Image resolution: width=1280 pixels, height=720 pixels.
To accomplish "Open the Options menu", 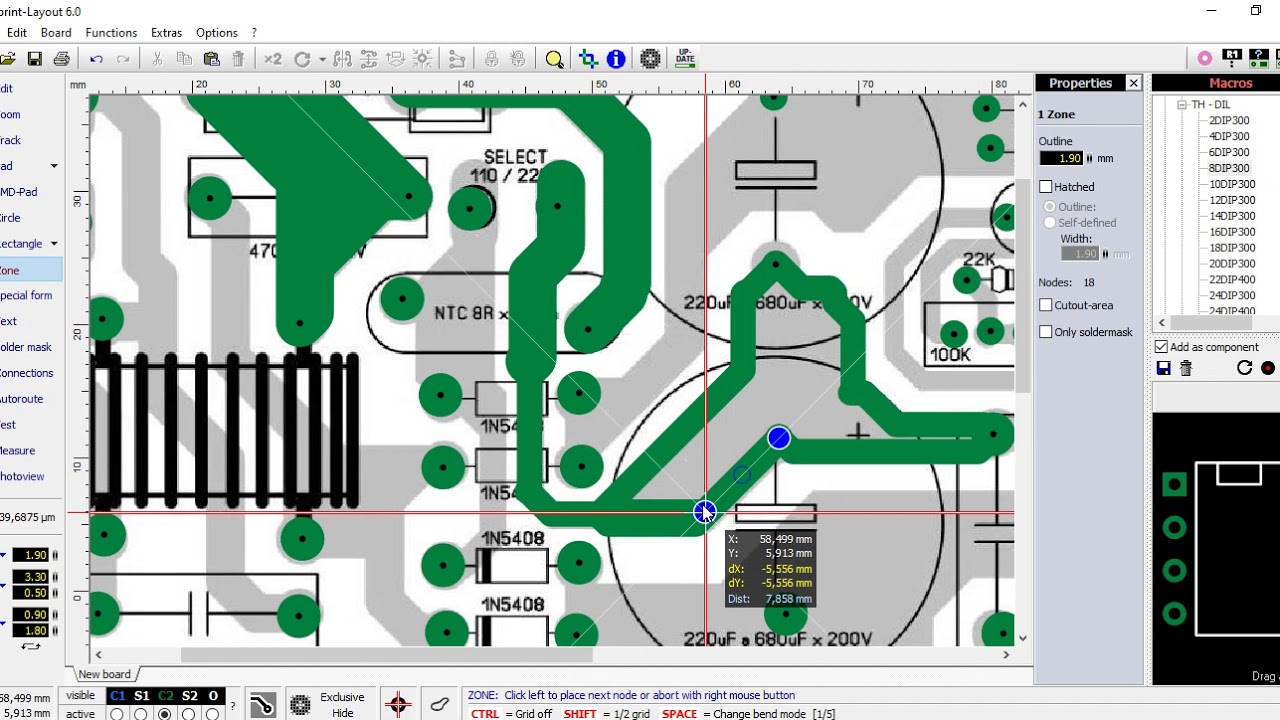I will (x=217, y=33).
